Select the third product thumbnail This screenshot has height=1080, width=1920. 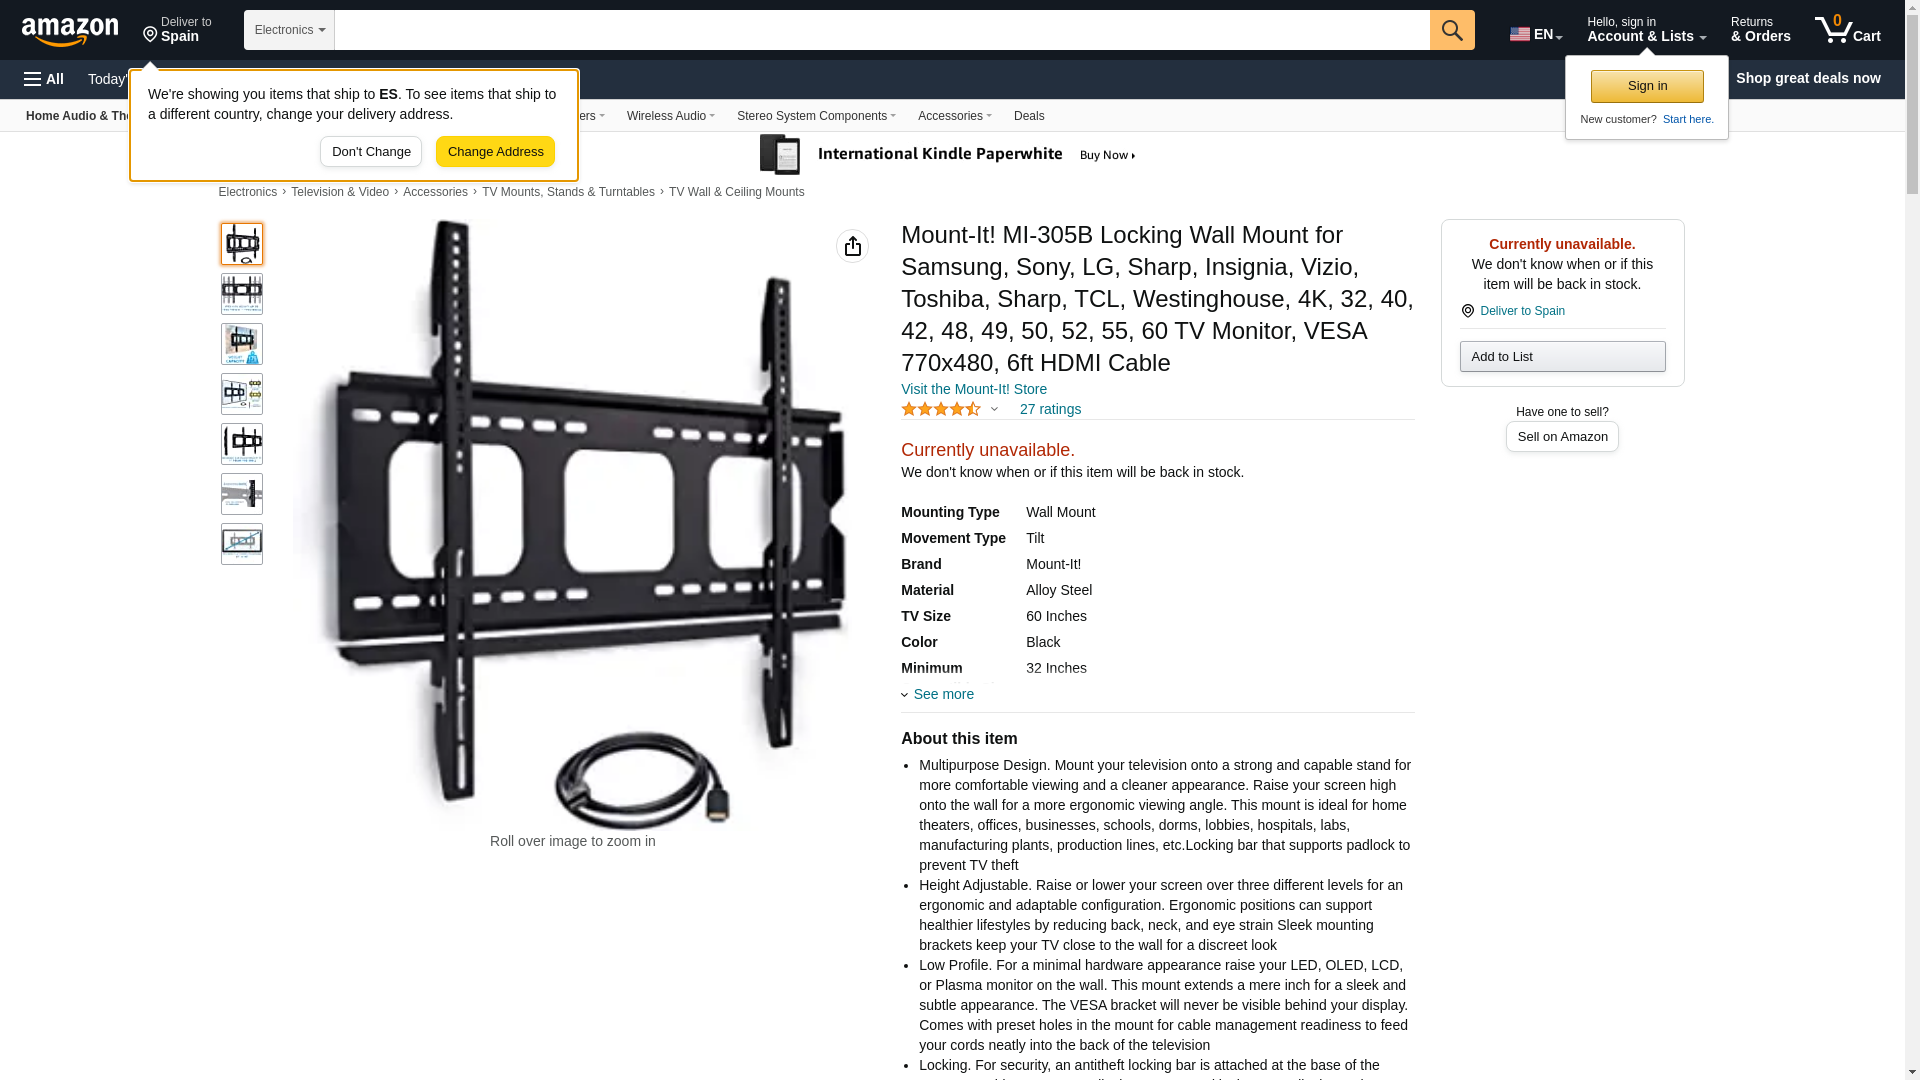click(x=242, y=344)
